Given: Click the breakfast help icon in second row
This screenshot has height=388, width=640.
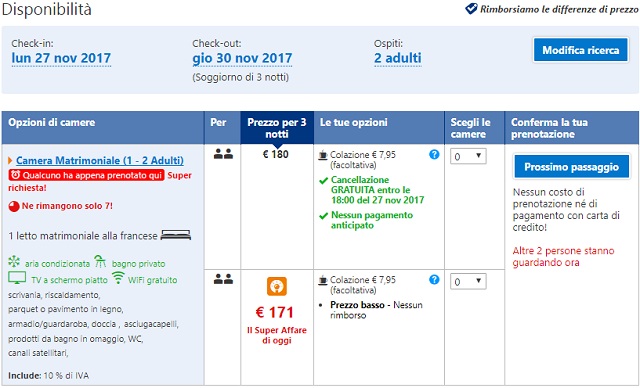Looking at the screenshot, I should coord(434,279).
